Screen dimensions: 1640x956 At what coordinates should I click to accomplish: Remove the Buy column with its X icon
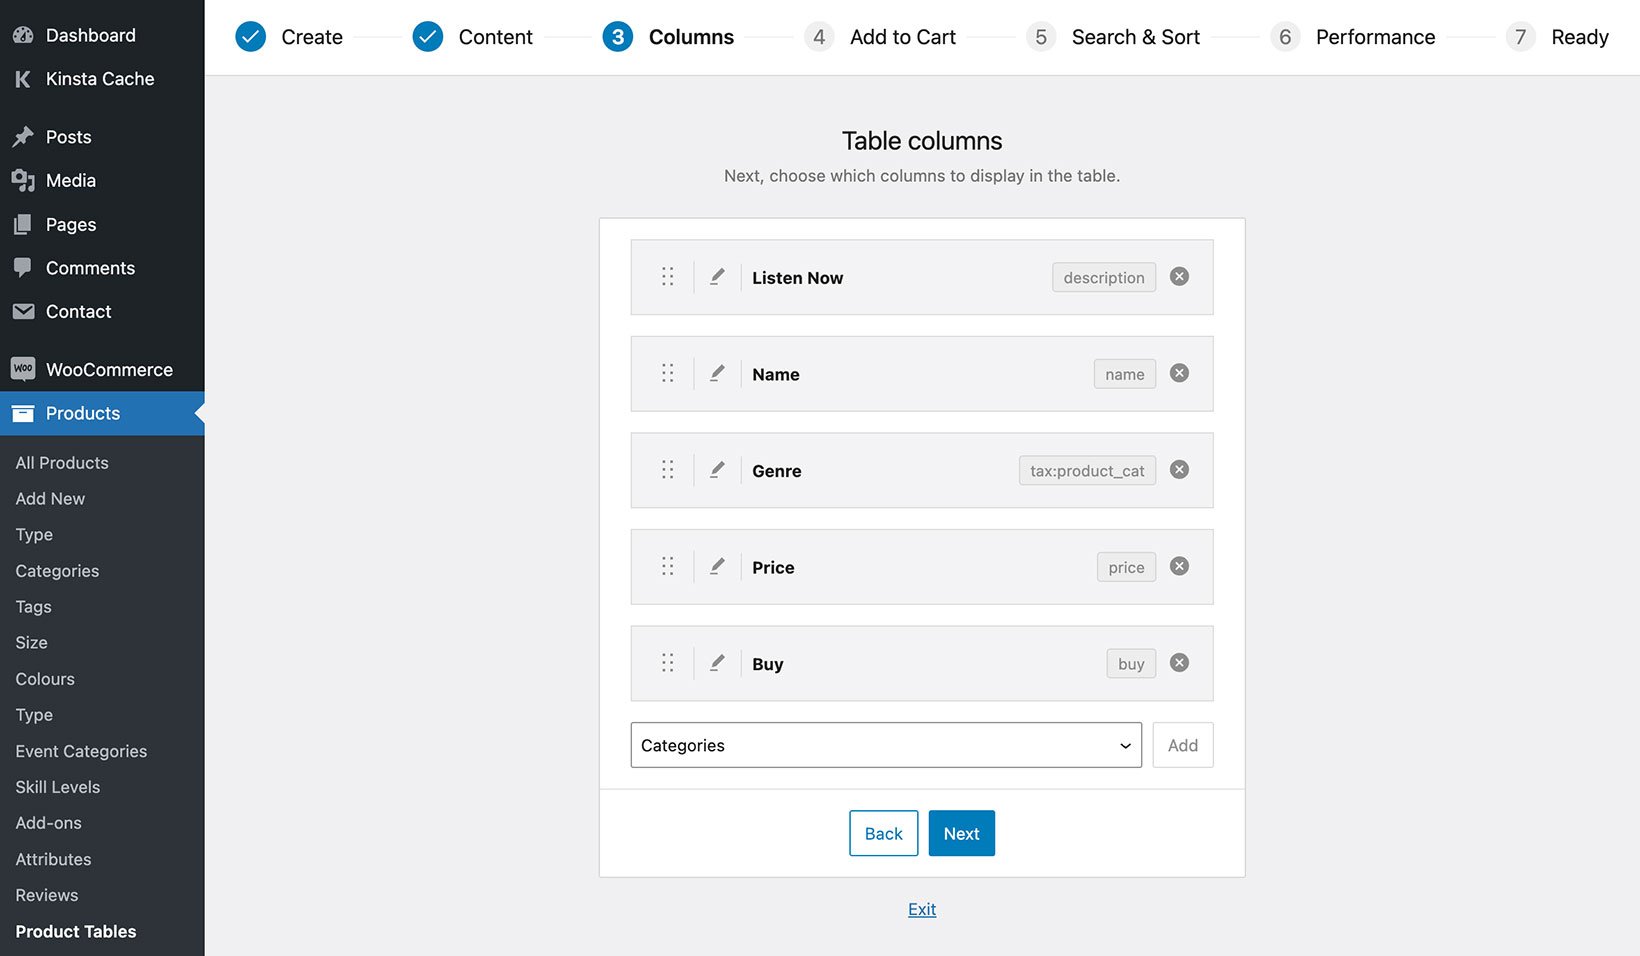1179,662
